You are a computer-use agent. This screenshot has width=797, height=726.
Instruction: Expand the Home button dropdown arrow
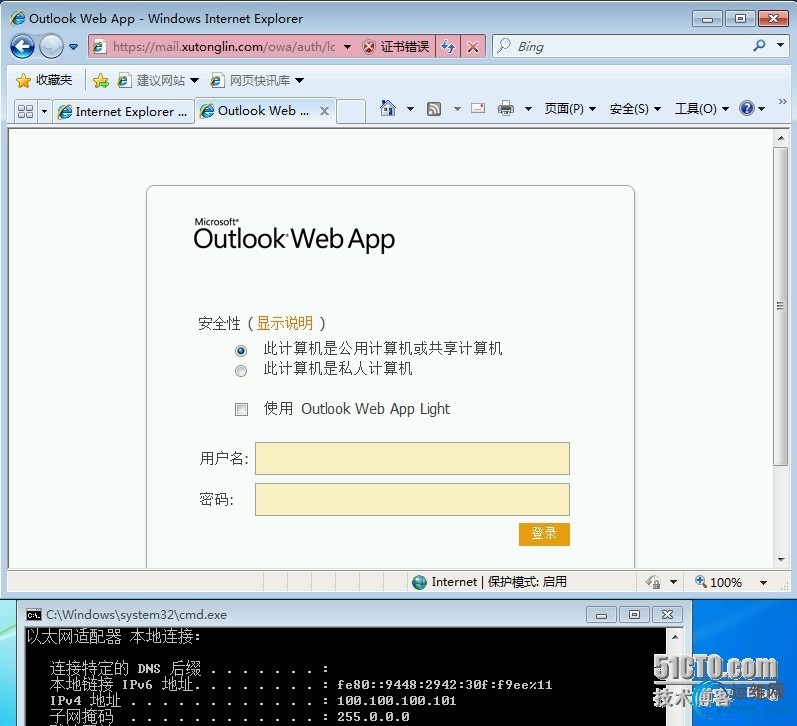point(410,108)
